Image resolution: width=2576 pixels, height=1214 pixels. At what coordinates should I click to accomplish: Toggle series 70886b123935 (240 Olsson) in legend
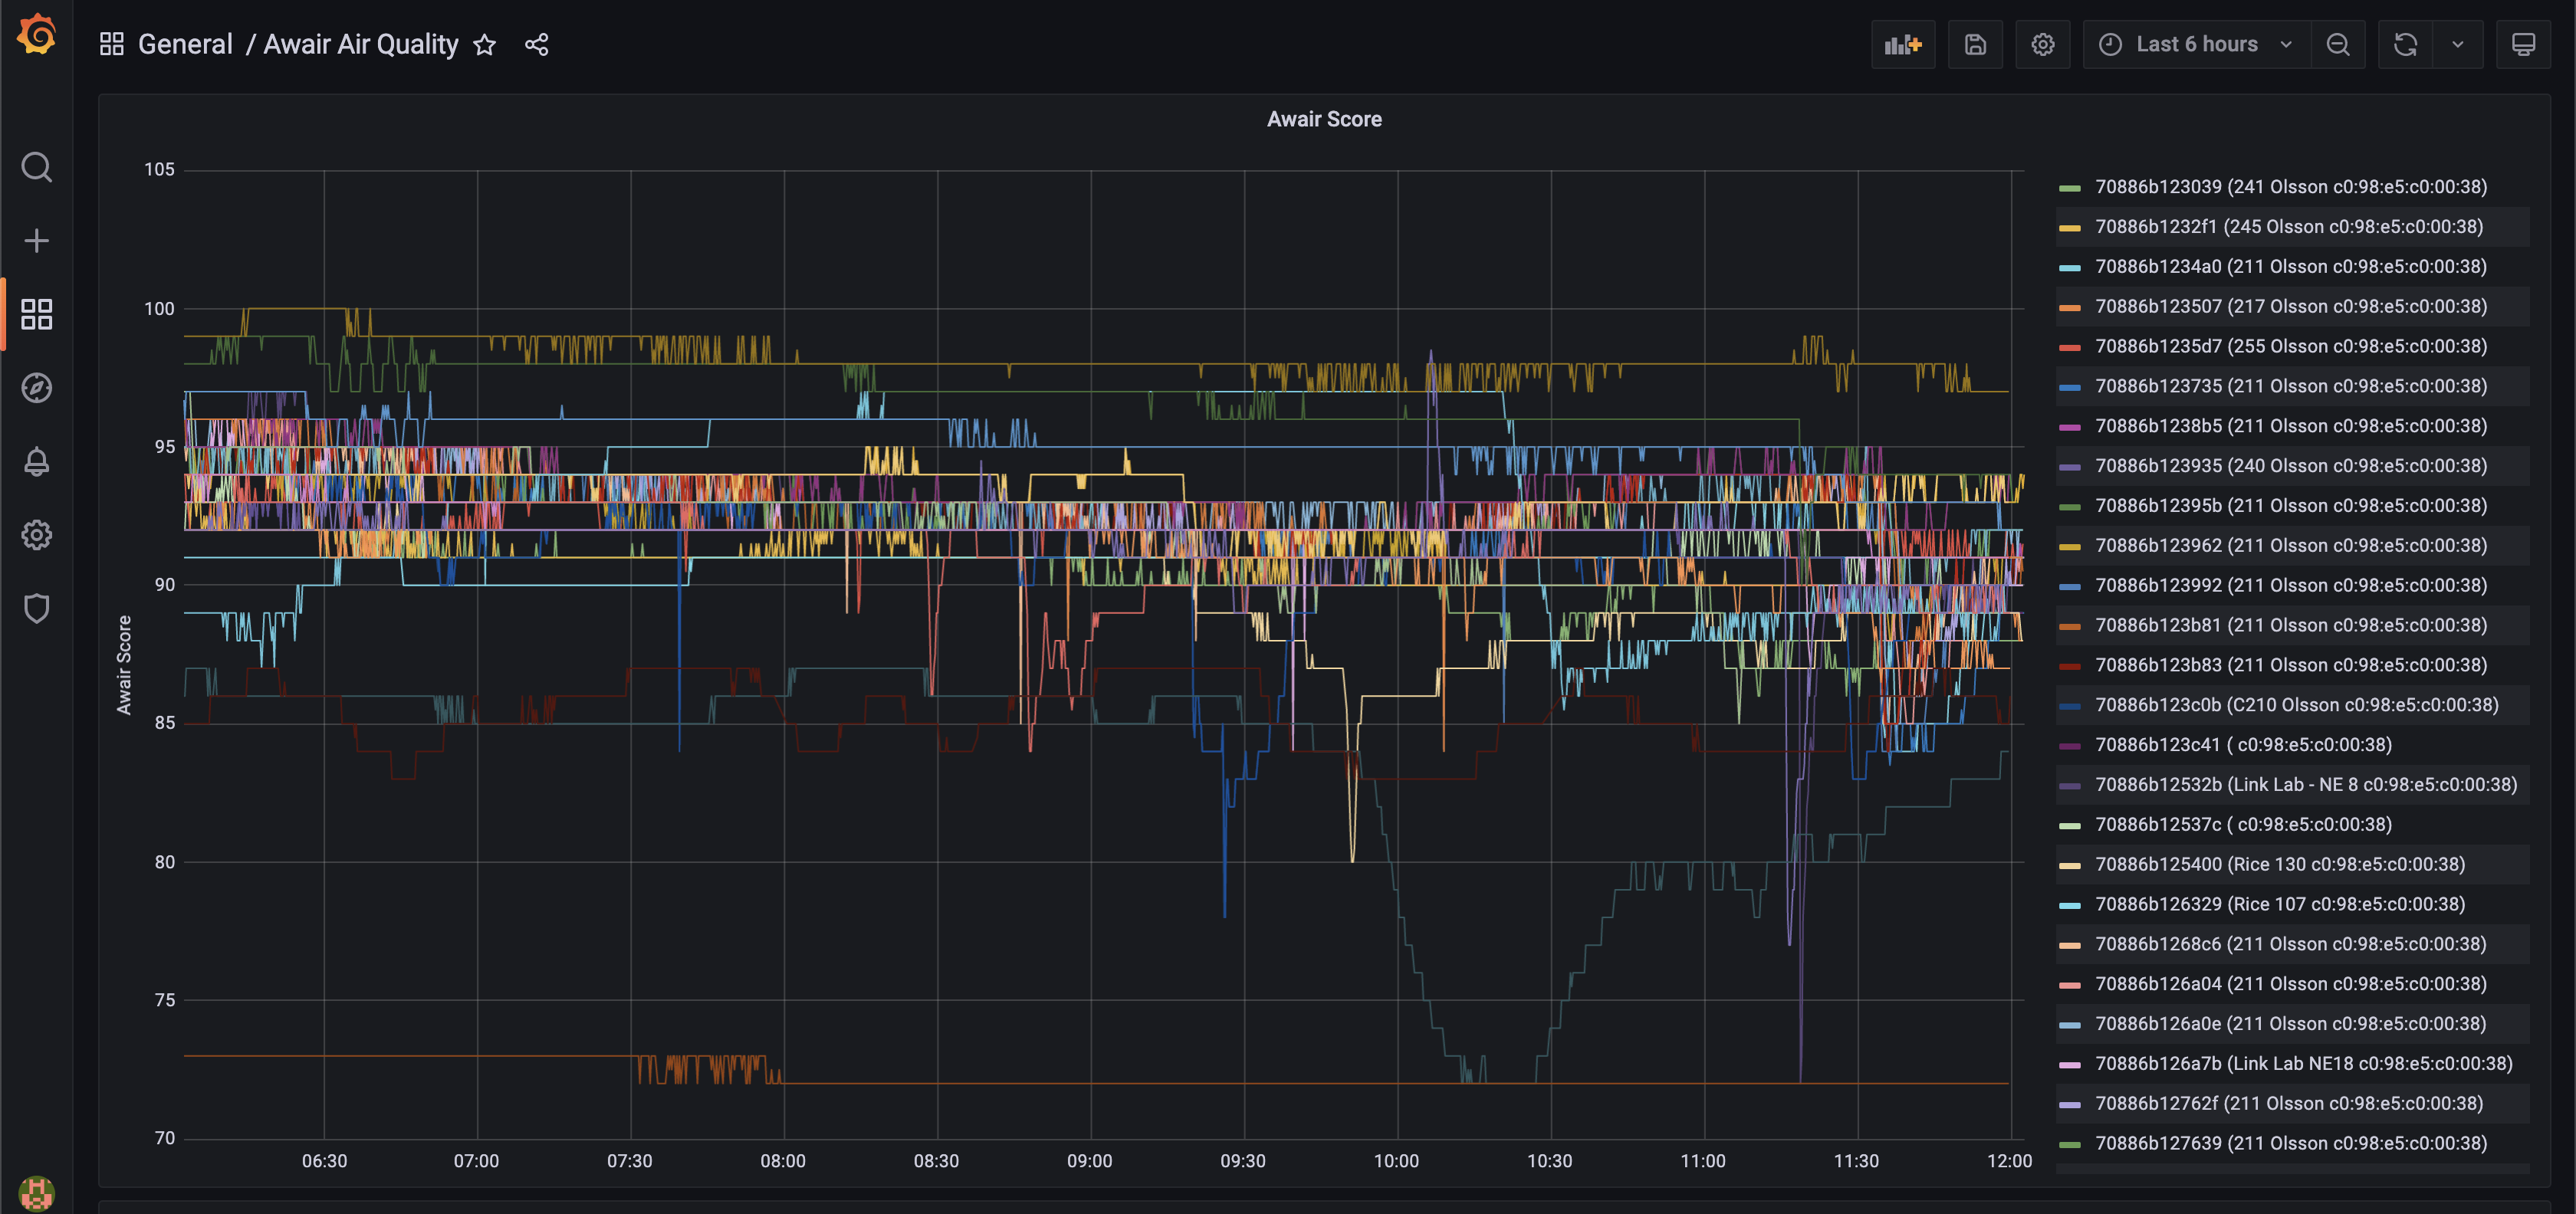pos(2290,466)
